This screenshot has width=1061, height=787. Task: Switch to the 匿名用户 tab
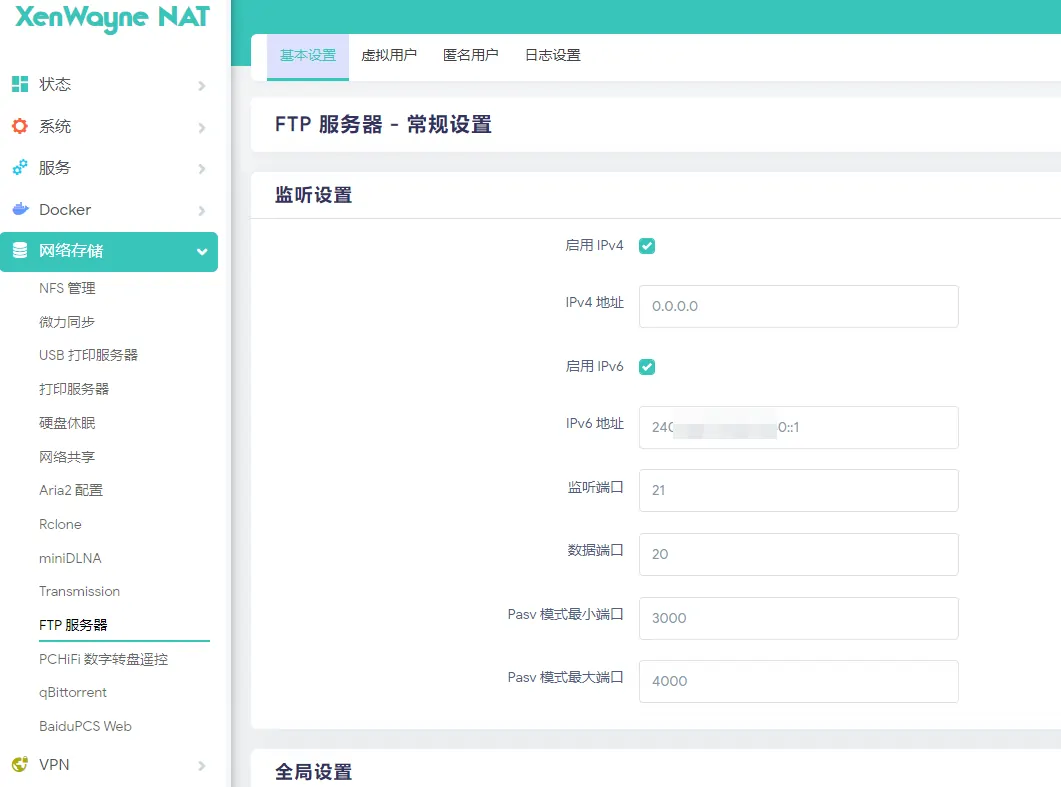(471, 56)
